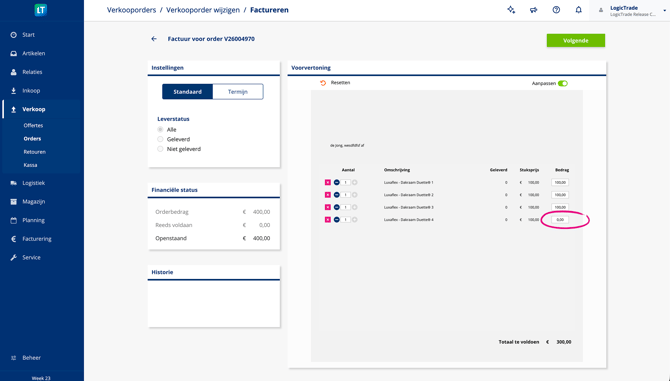The height and width of the screenshot is (381, 670).
Task: Click the Resetten link text
Action: pyautogui.click(x=341, y=83)
